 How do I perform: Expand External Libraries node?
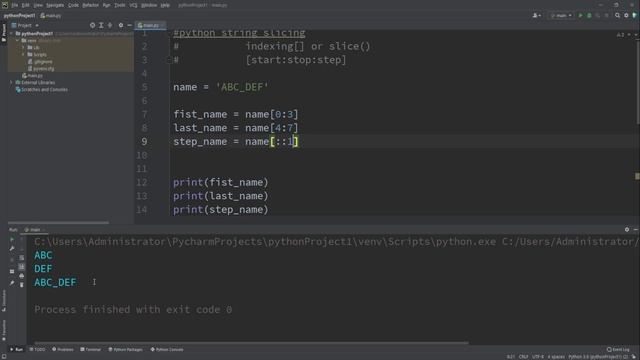click(x=11, y=82)
